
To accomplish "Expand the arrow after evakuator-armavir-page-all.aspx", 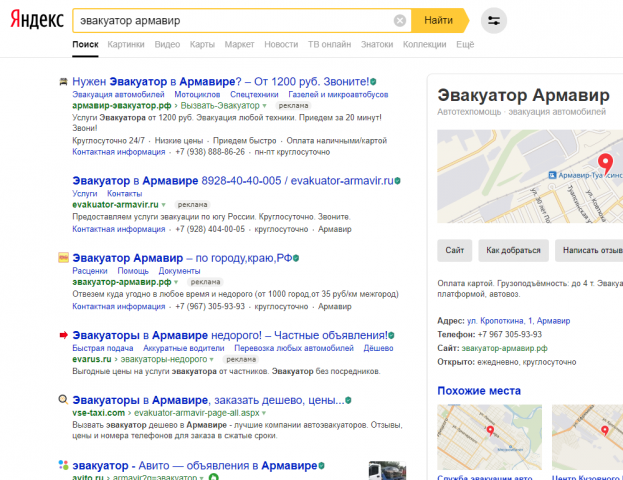I will [264, 413].
